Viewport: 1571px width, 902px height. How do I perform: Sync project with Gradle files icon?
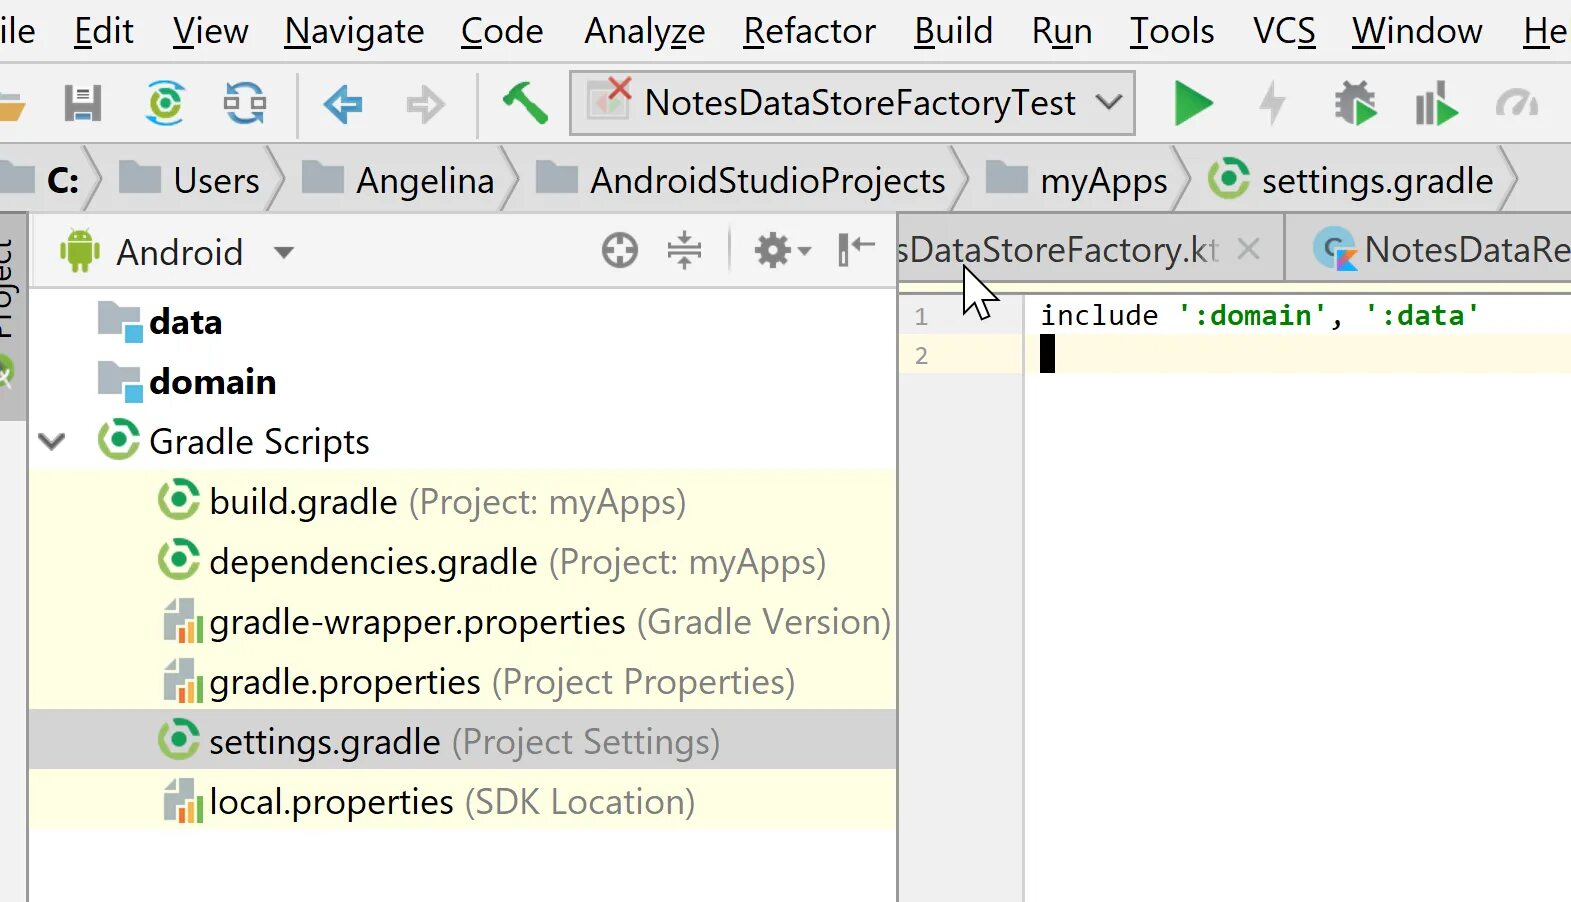(x=165, y=103)
